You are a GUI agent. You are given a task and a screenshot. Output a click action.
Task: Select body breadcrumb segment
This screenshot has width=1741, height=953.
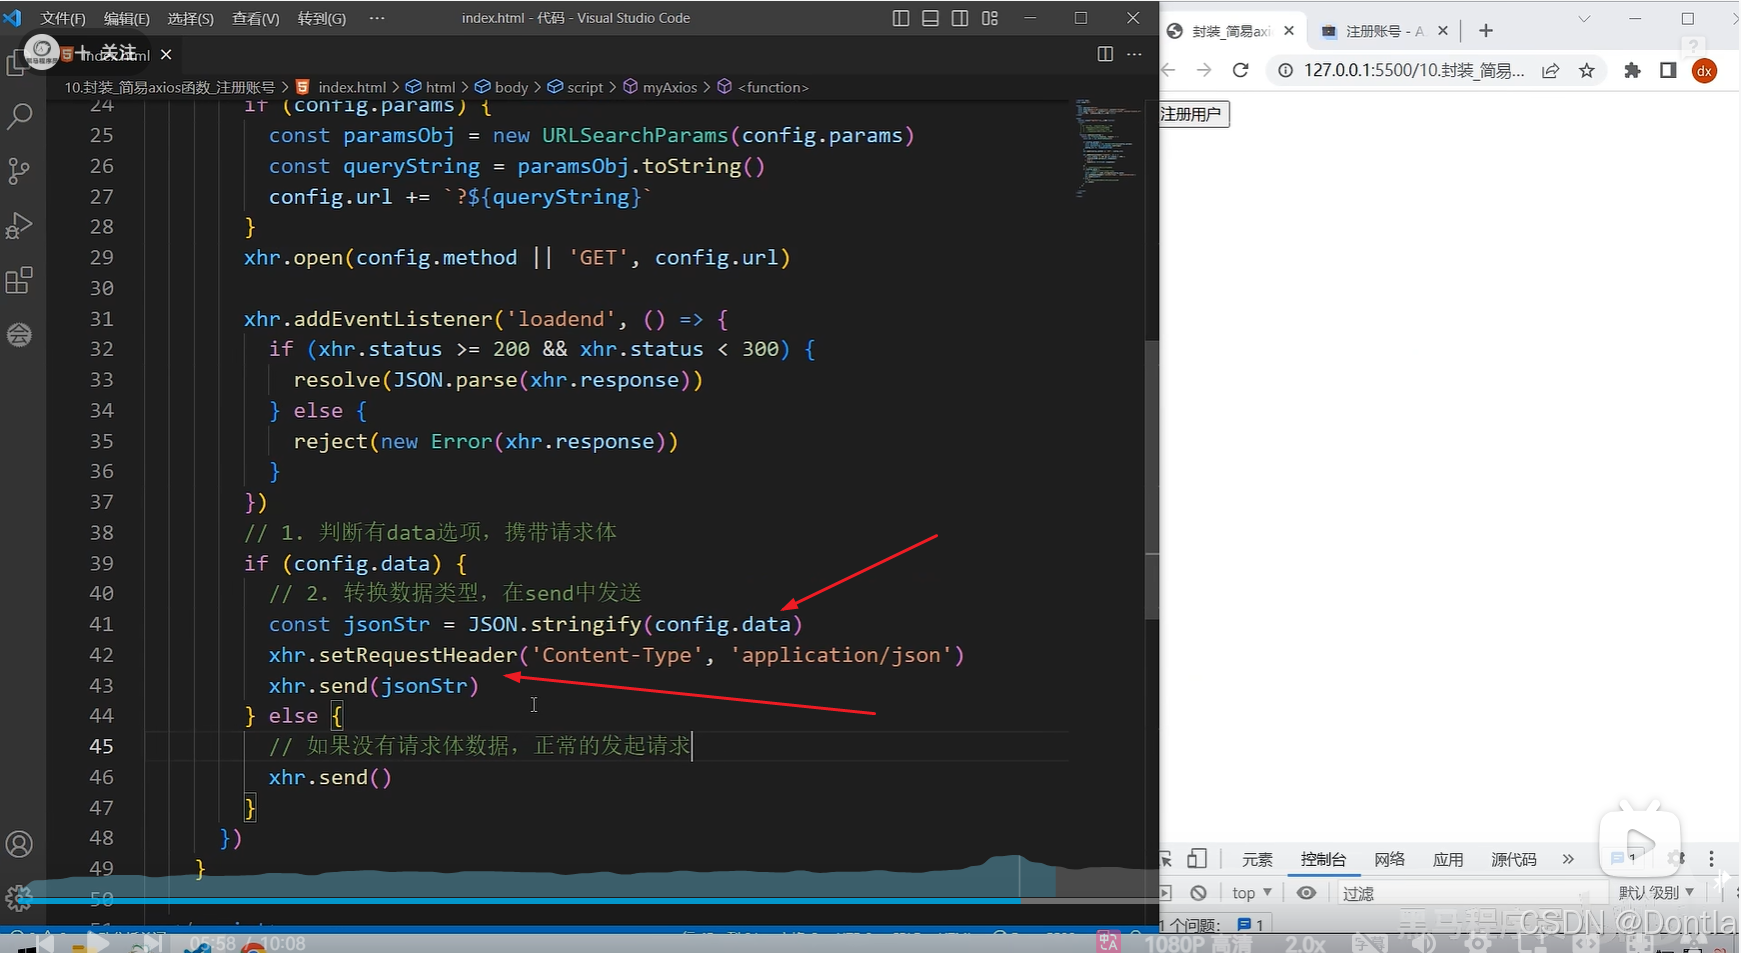(x=502, y=87)
